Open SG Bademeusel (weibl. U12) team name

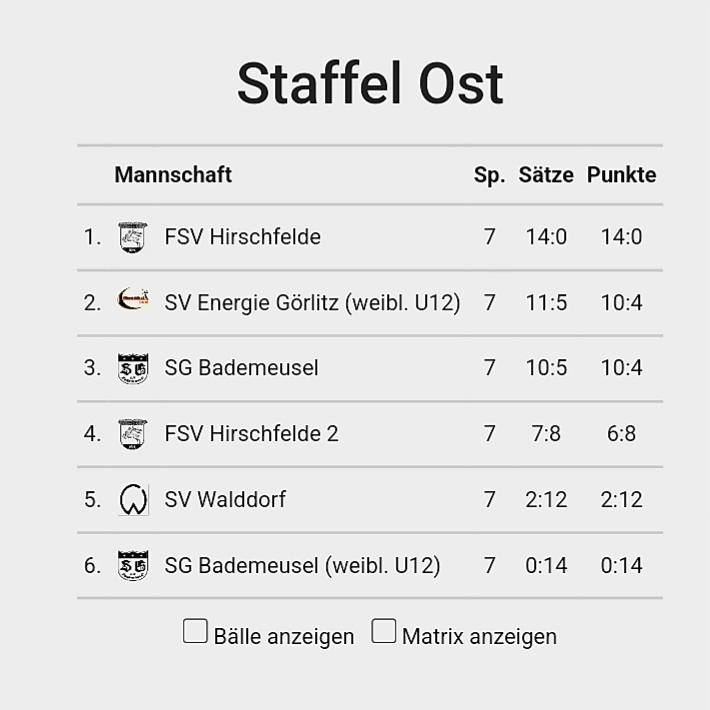coord(302,565)
